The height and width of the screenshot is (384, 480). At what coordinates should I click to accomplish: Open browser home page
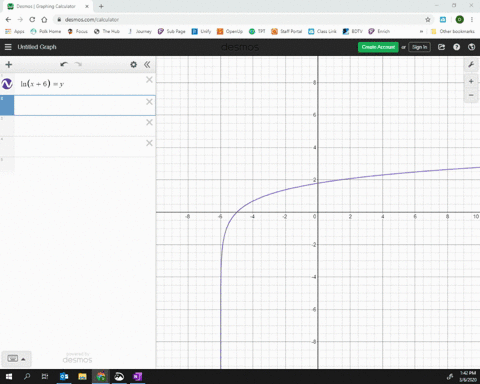[x=44, y=20]
